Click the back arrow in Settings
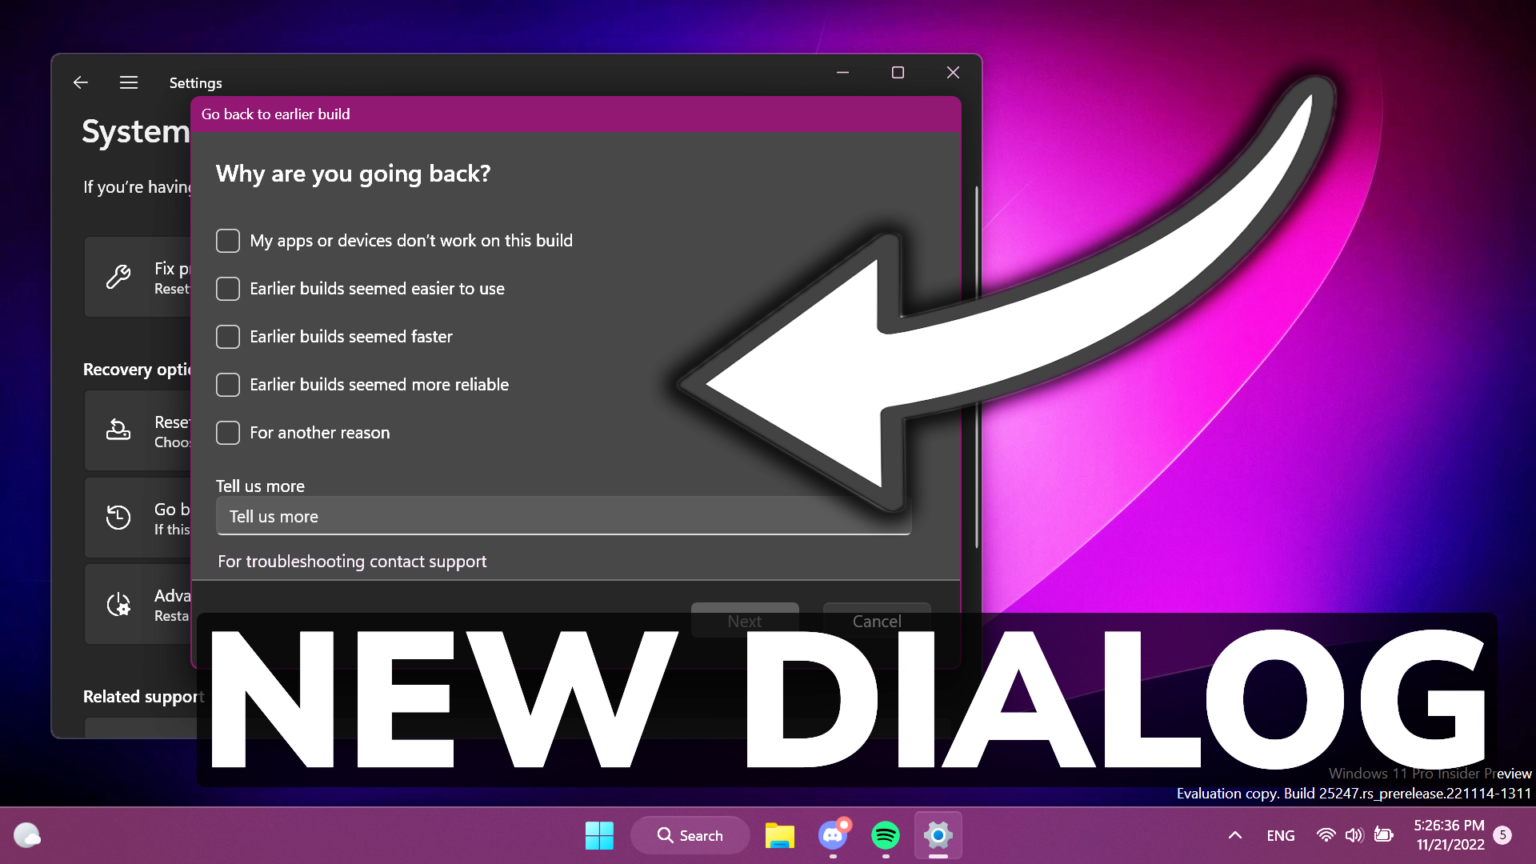The width and height of the screenshot is (1536, 864). click(x=80, y=82)
